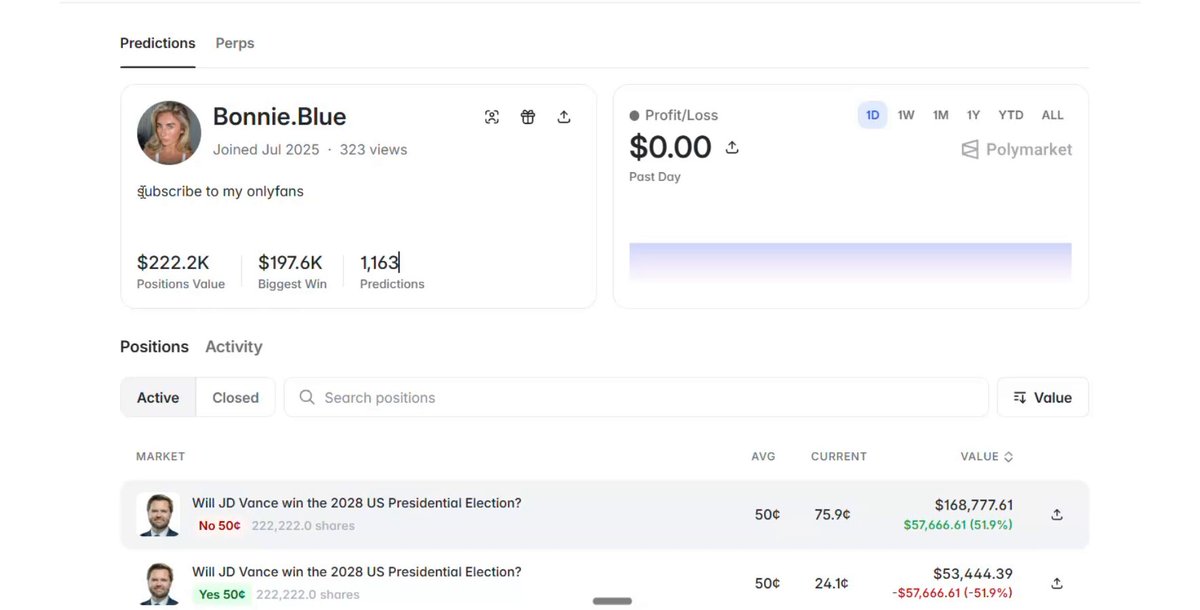The height and width of the screenshot is (610, 1200).
Task: Open the Bonnie.Blue profile picture
Action: (x=169, y=132)
